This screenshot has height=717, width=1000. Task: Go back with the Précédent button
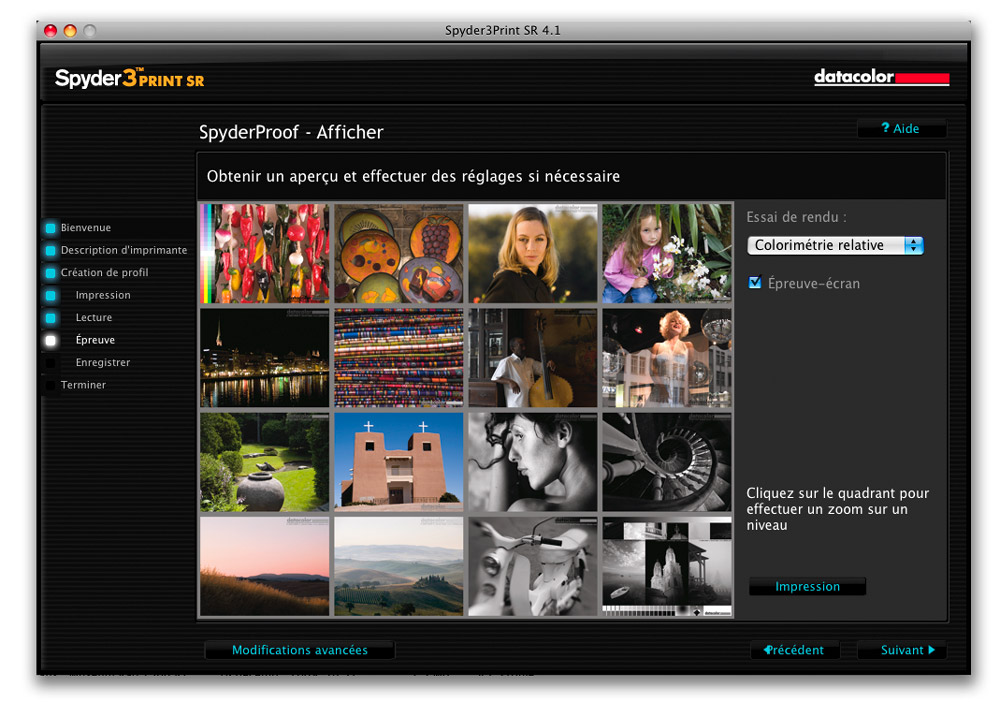point(795,650)
